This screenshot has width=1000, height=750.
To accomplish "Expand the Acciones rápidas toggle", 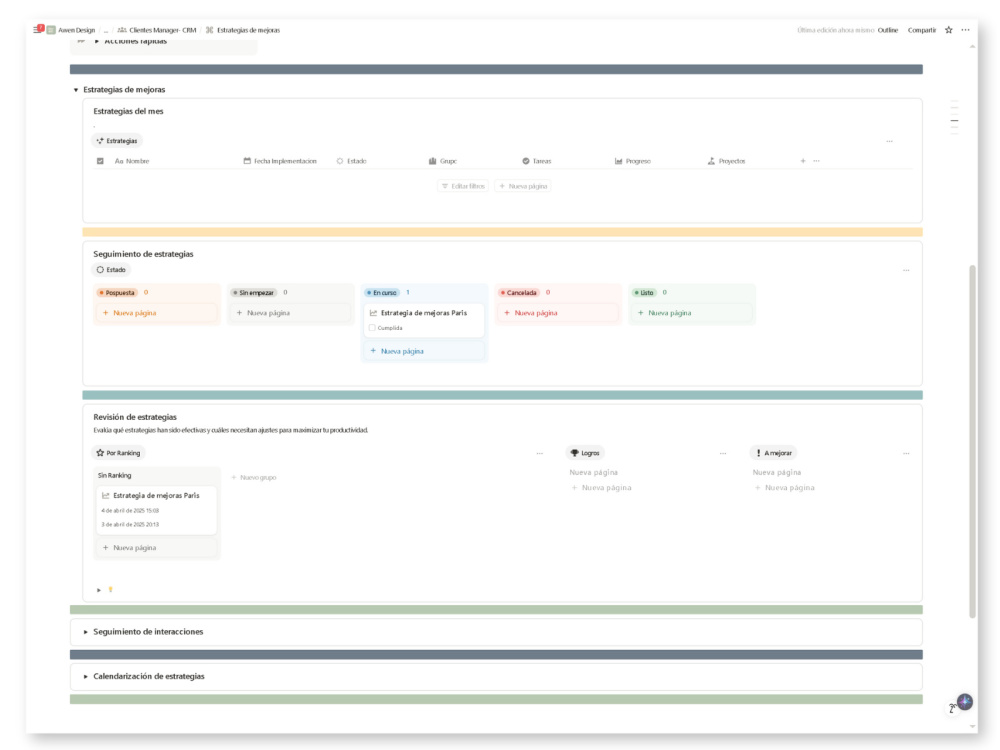I will 97,41.
